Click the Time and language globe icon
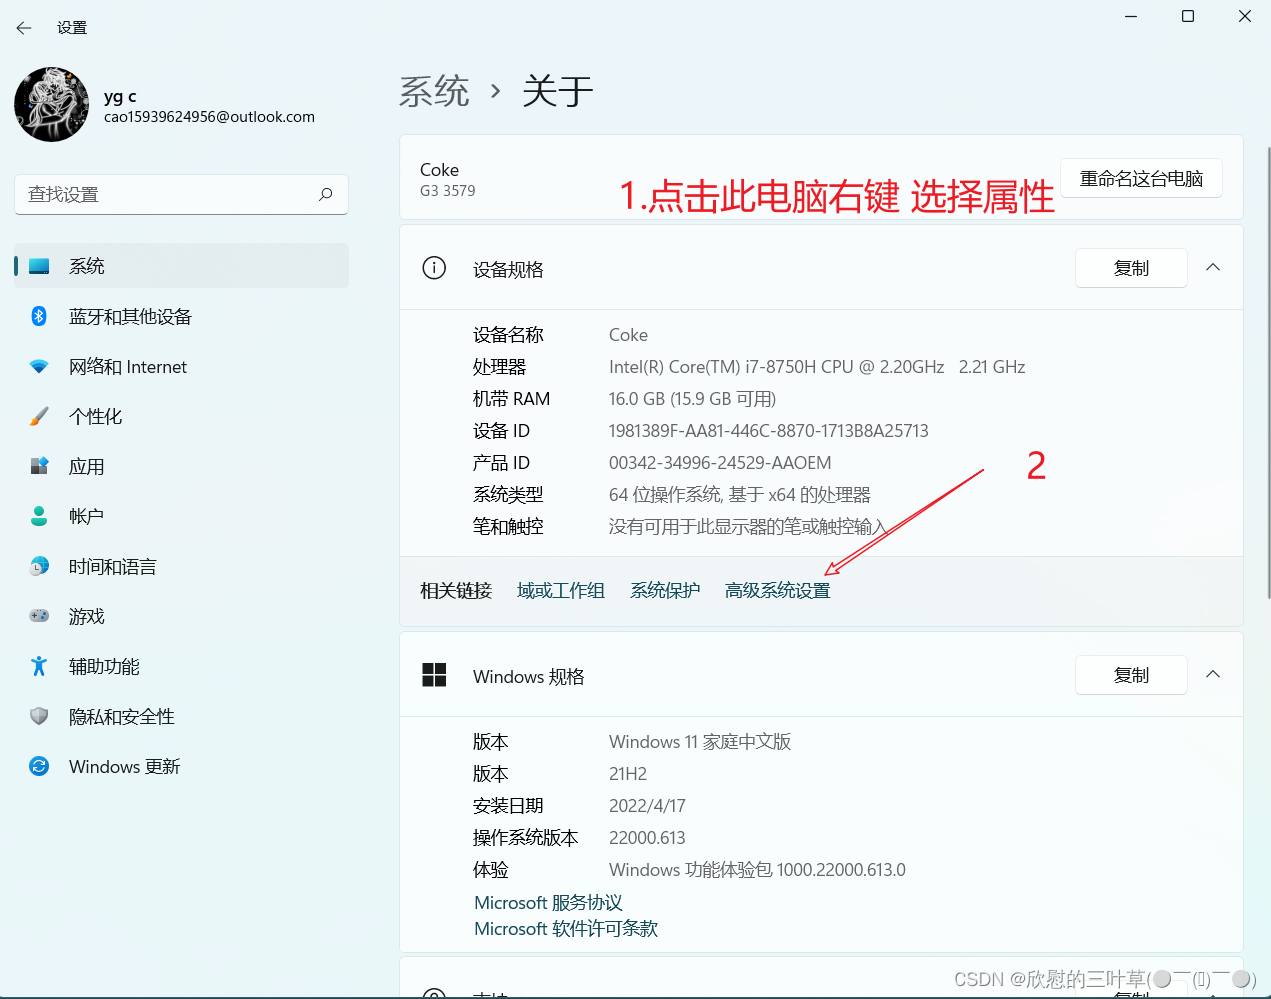The image size is (1271, 999). pos(39,566)
